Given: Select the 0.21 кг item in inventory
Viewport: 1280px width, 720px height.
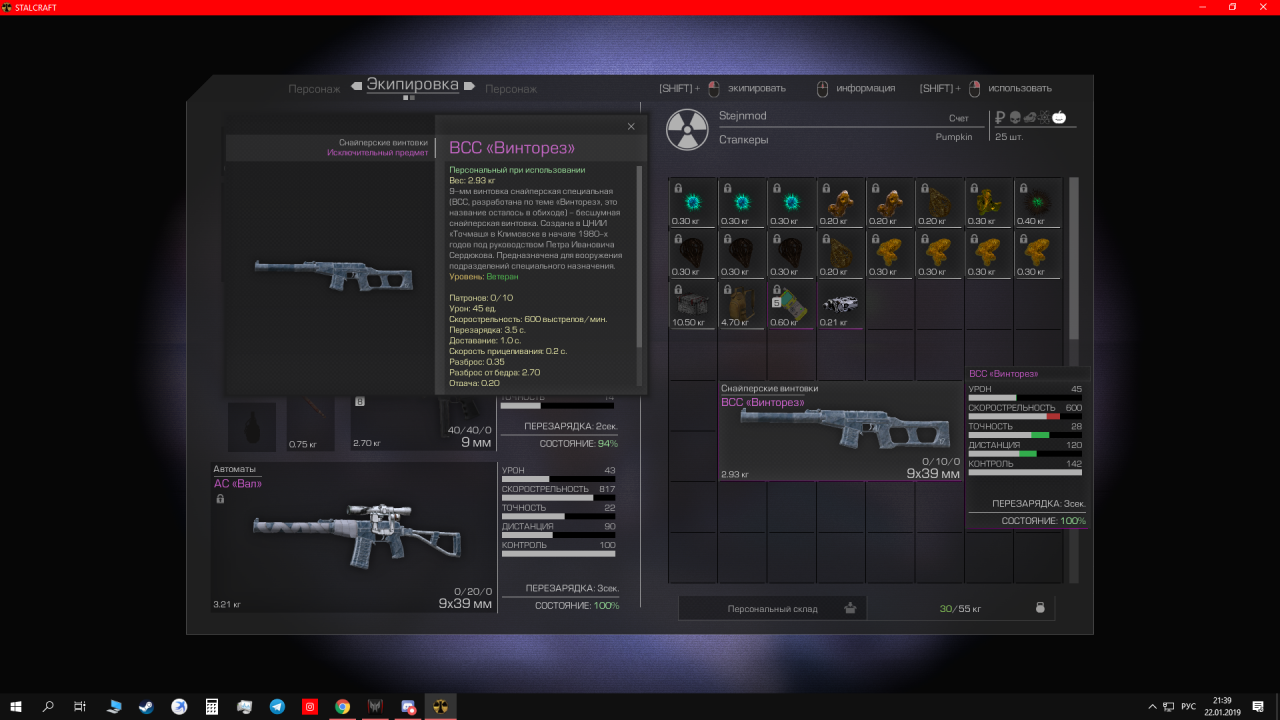Looking at the screenshot, I should [x=840, y=304].
